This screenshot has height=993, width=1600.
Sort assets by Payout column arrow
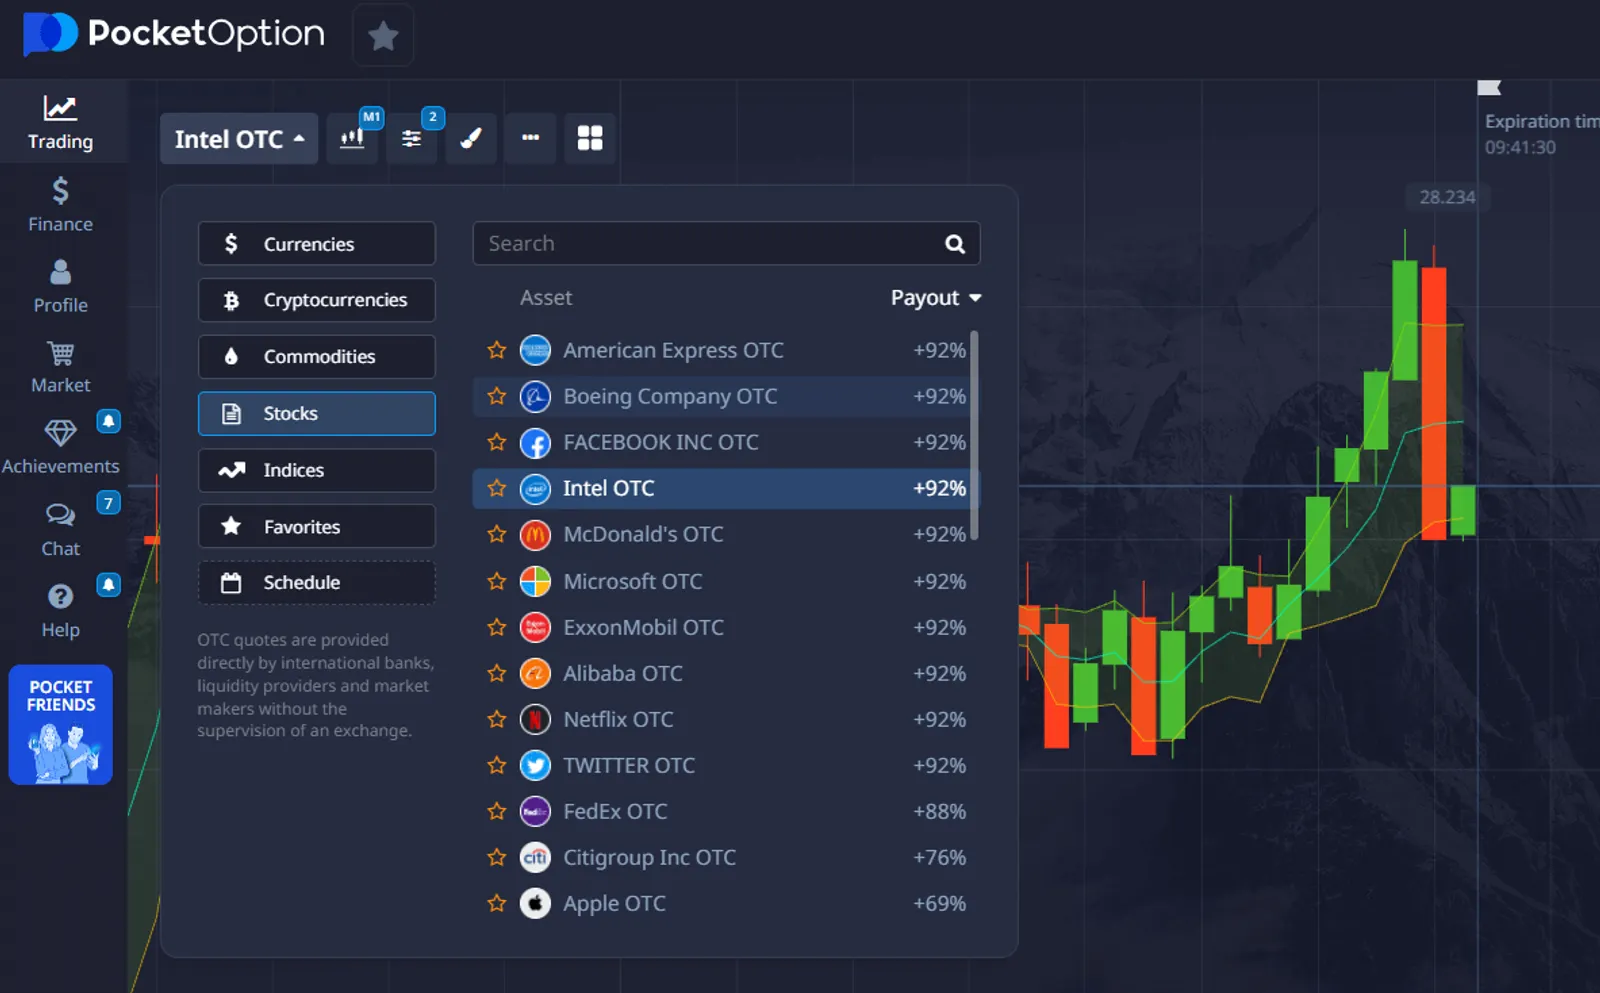point(975,298)
